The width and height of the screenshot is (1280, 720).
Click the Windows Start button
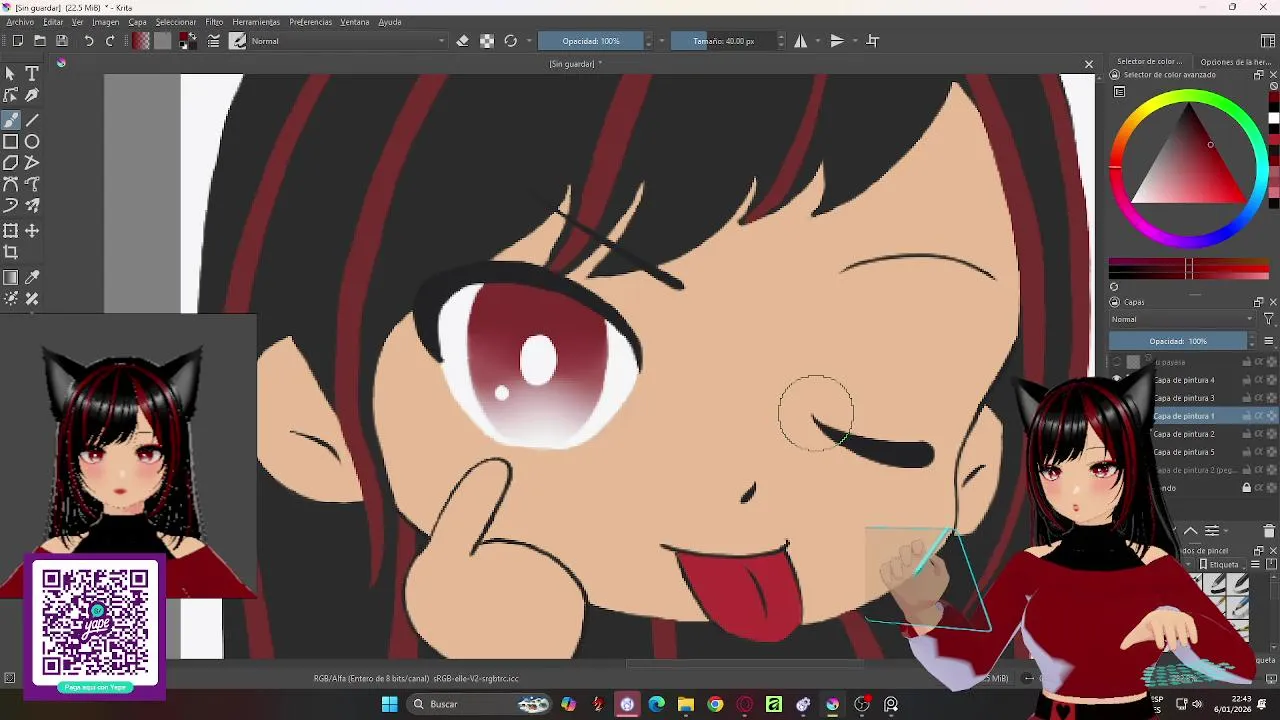pos(389,704)
